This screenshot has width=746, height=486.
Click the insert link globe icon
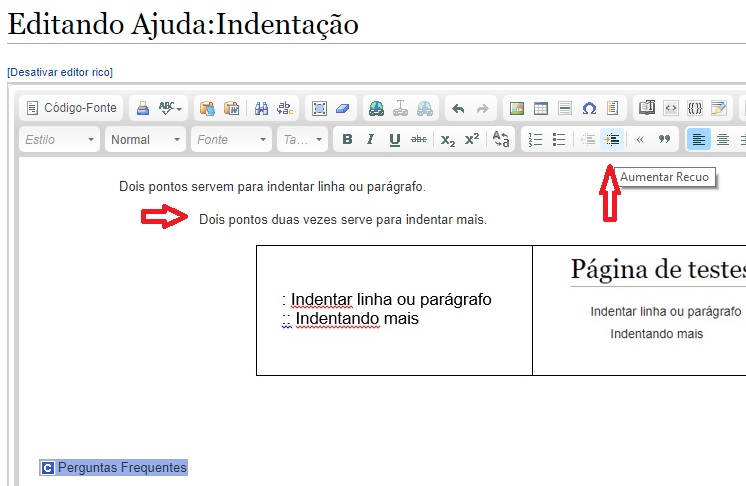tap(376, 108)
